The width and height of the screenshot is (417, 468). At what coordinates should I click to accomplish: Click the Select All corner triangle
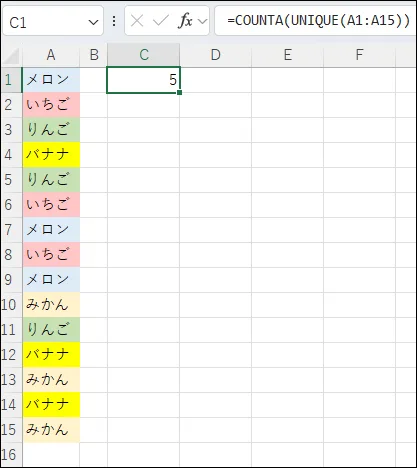pyautogui.click(x=12, y=56)
